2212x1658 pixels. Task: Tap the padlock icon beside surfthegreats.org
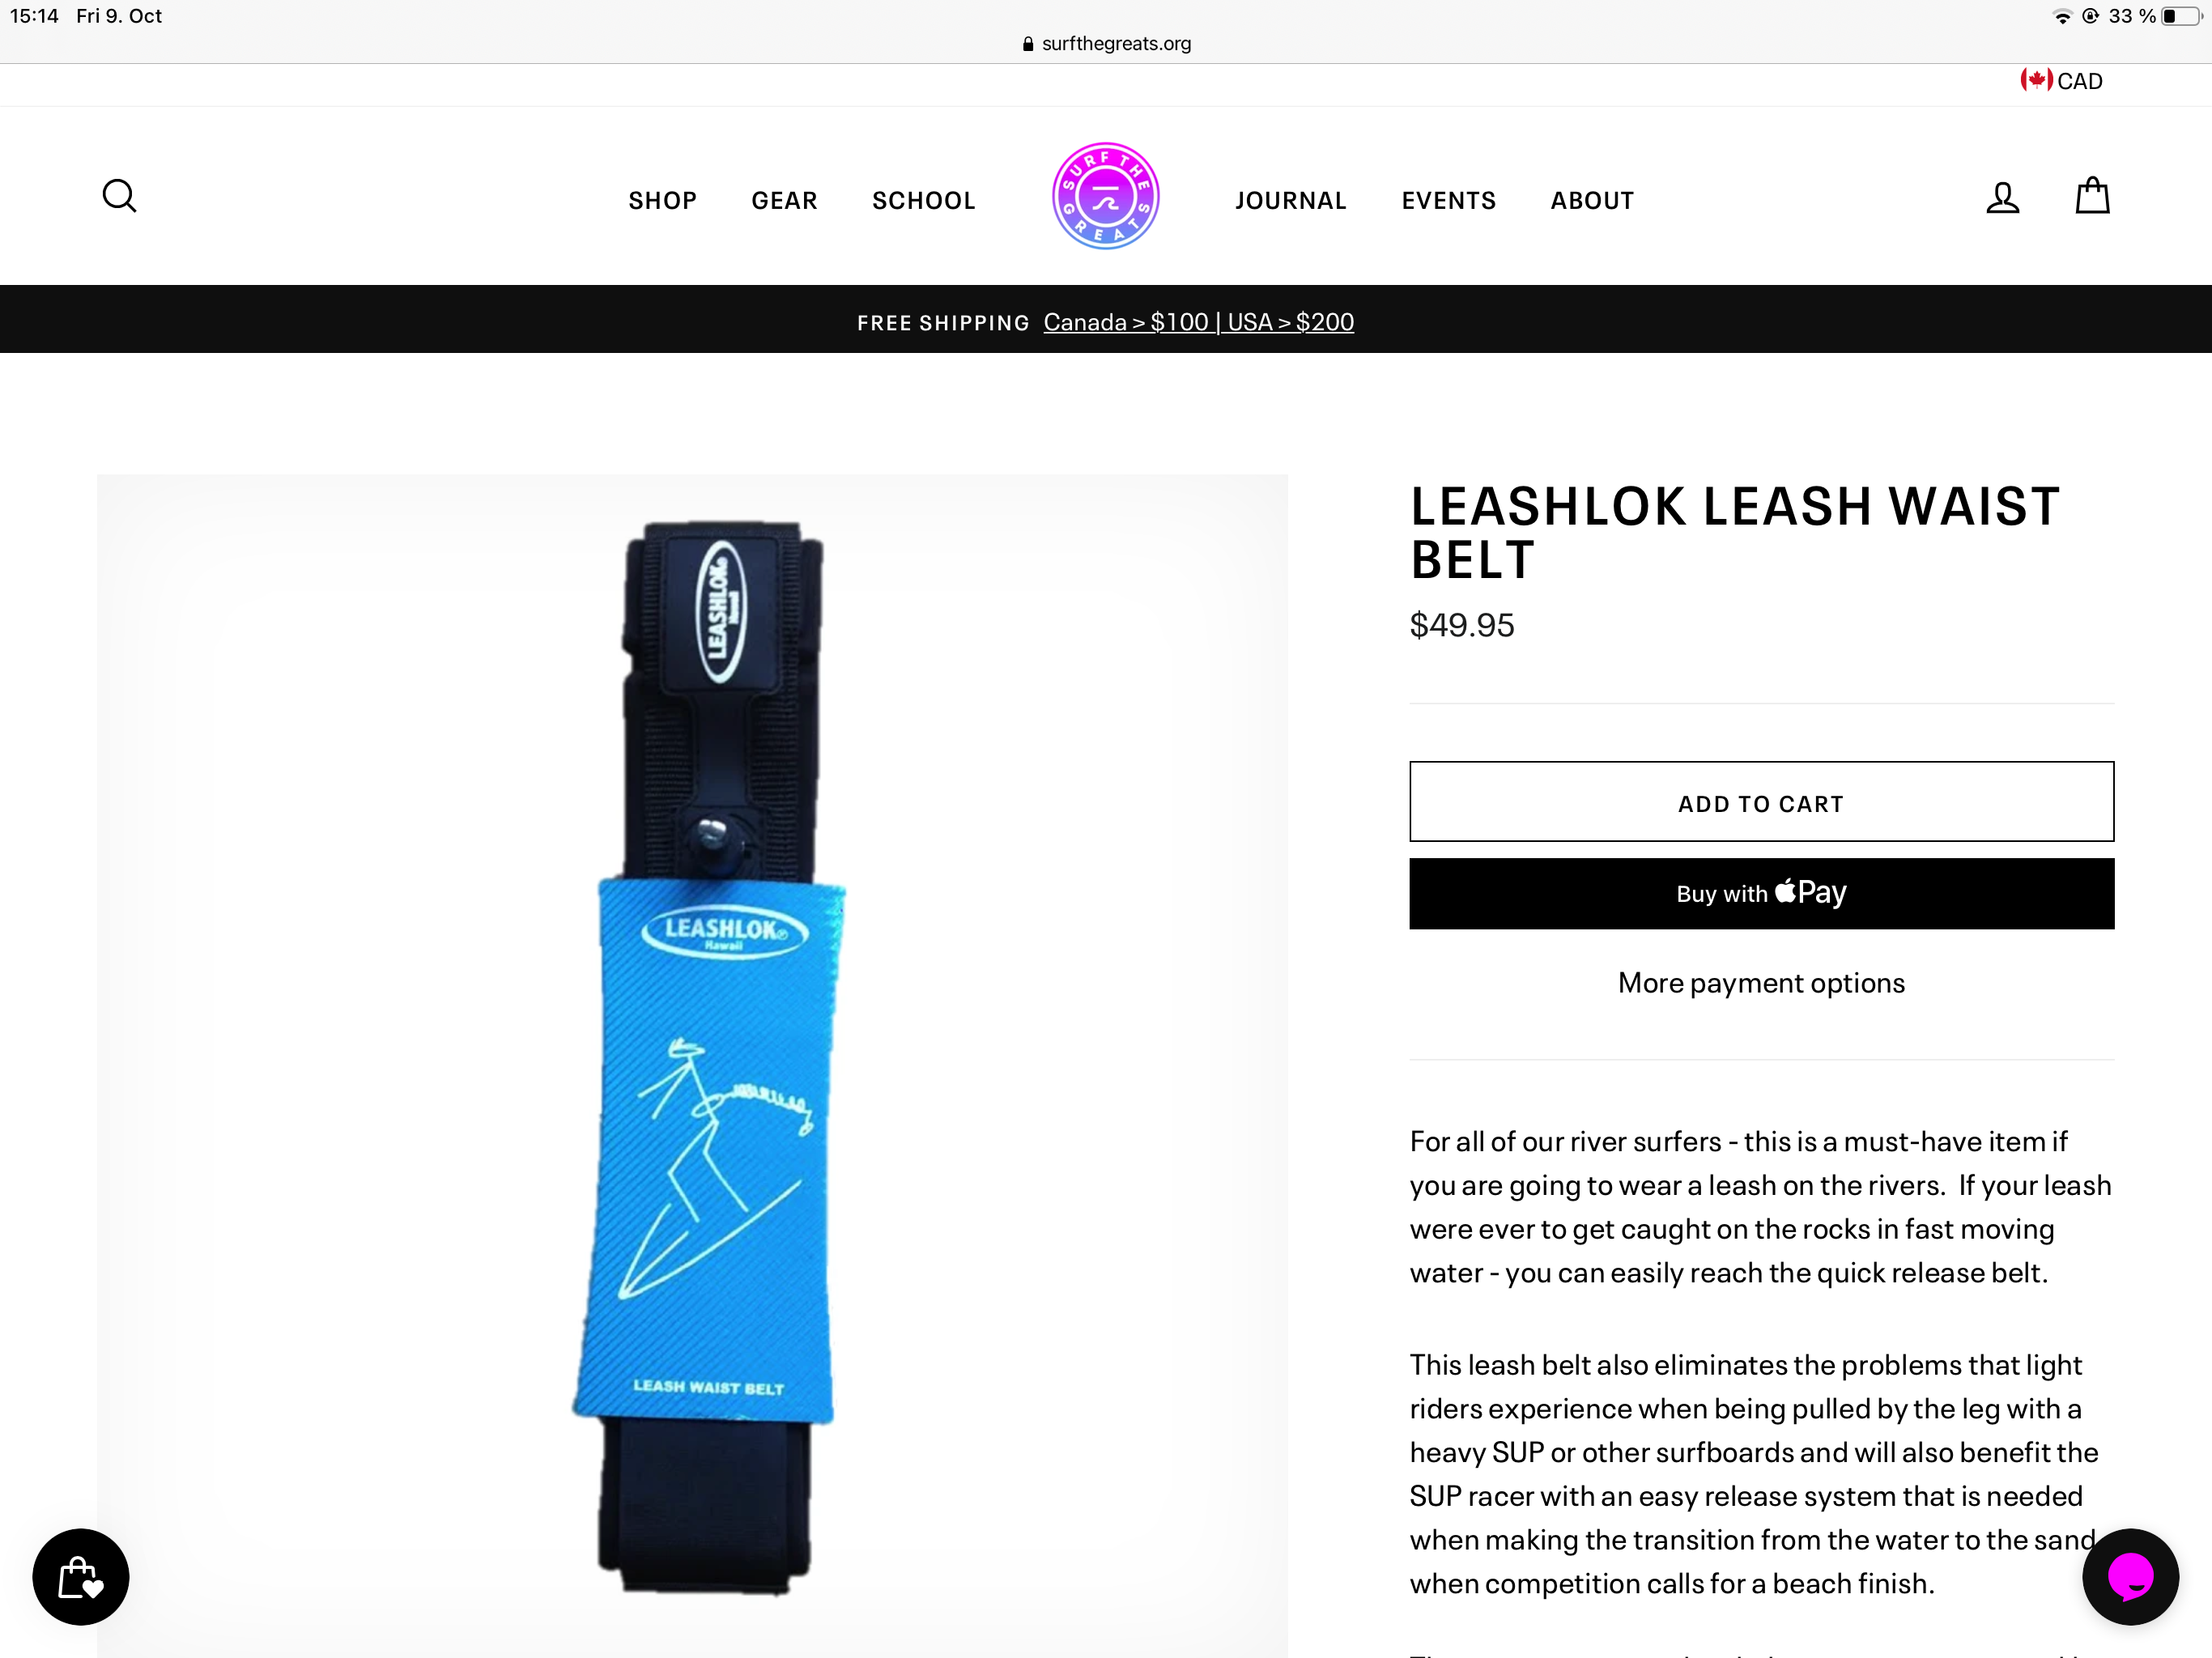click(x=1028, y=44)
